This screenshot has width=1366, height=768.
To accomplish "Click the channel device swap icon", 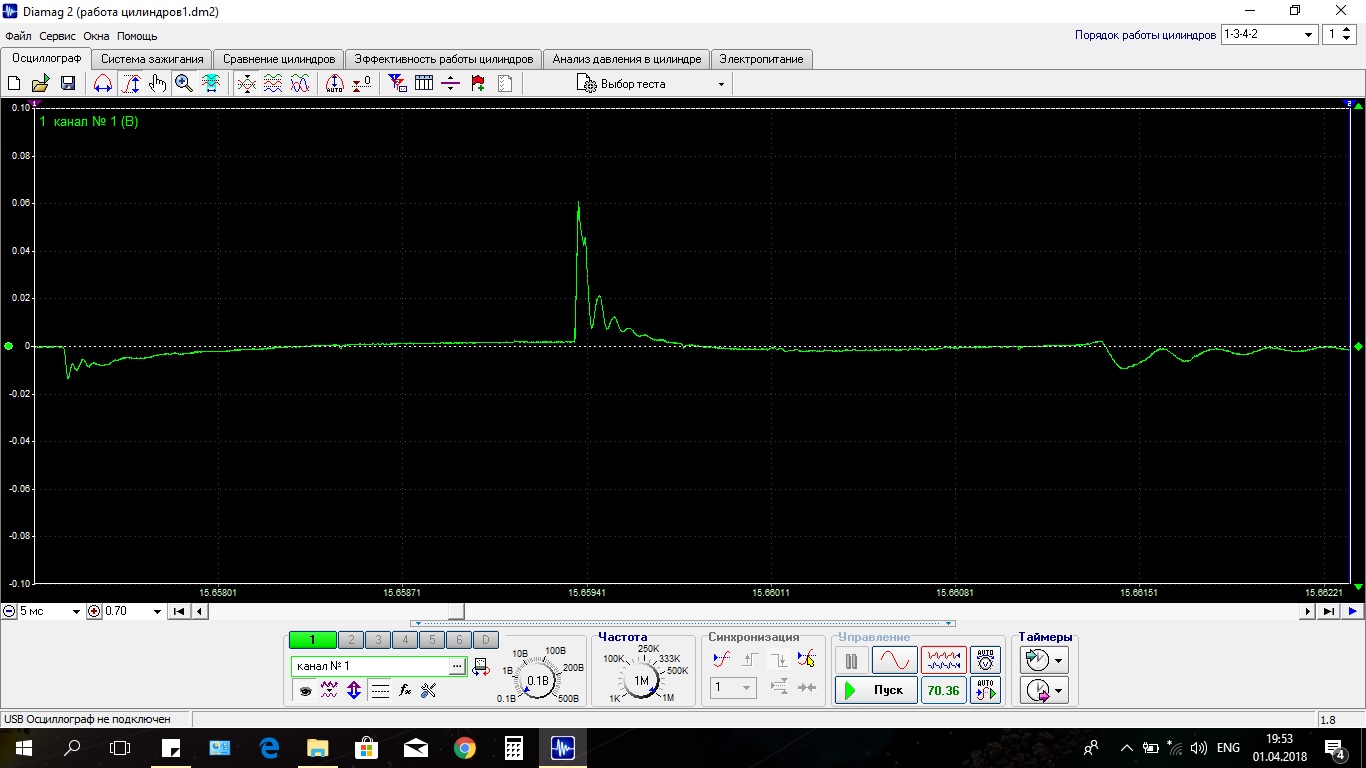I will (x=481, y=666).
